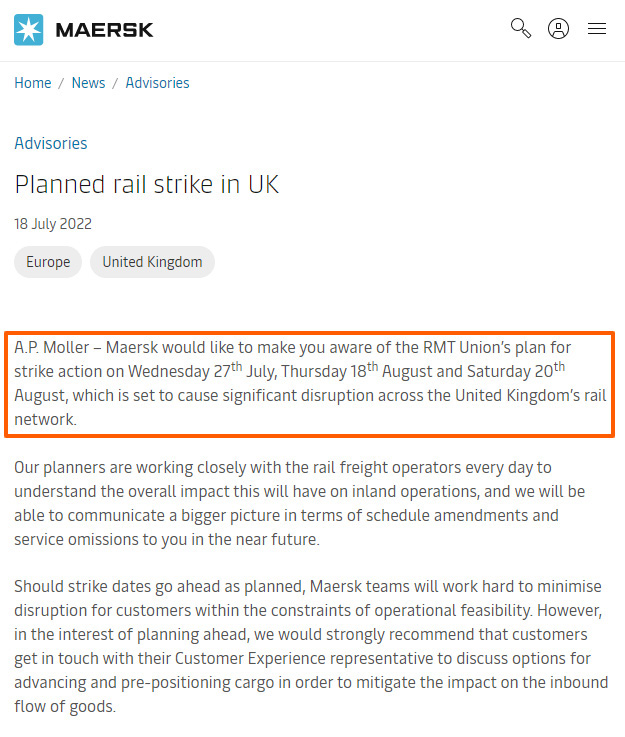Click the MAERSK wordmark text
The image size is (625, 737).
tap(104, 30)
